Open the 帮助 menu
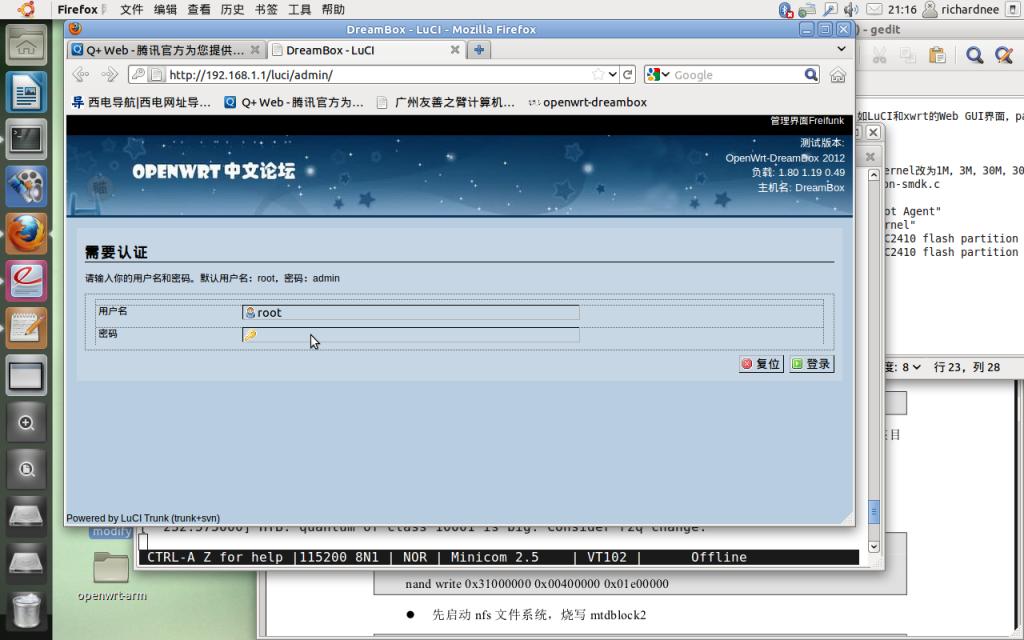 [333, 9]
